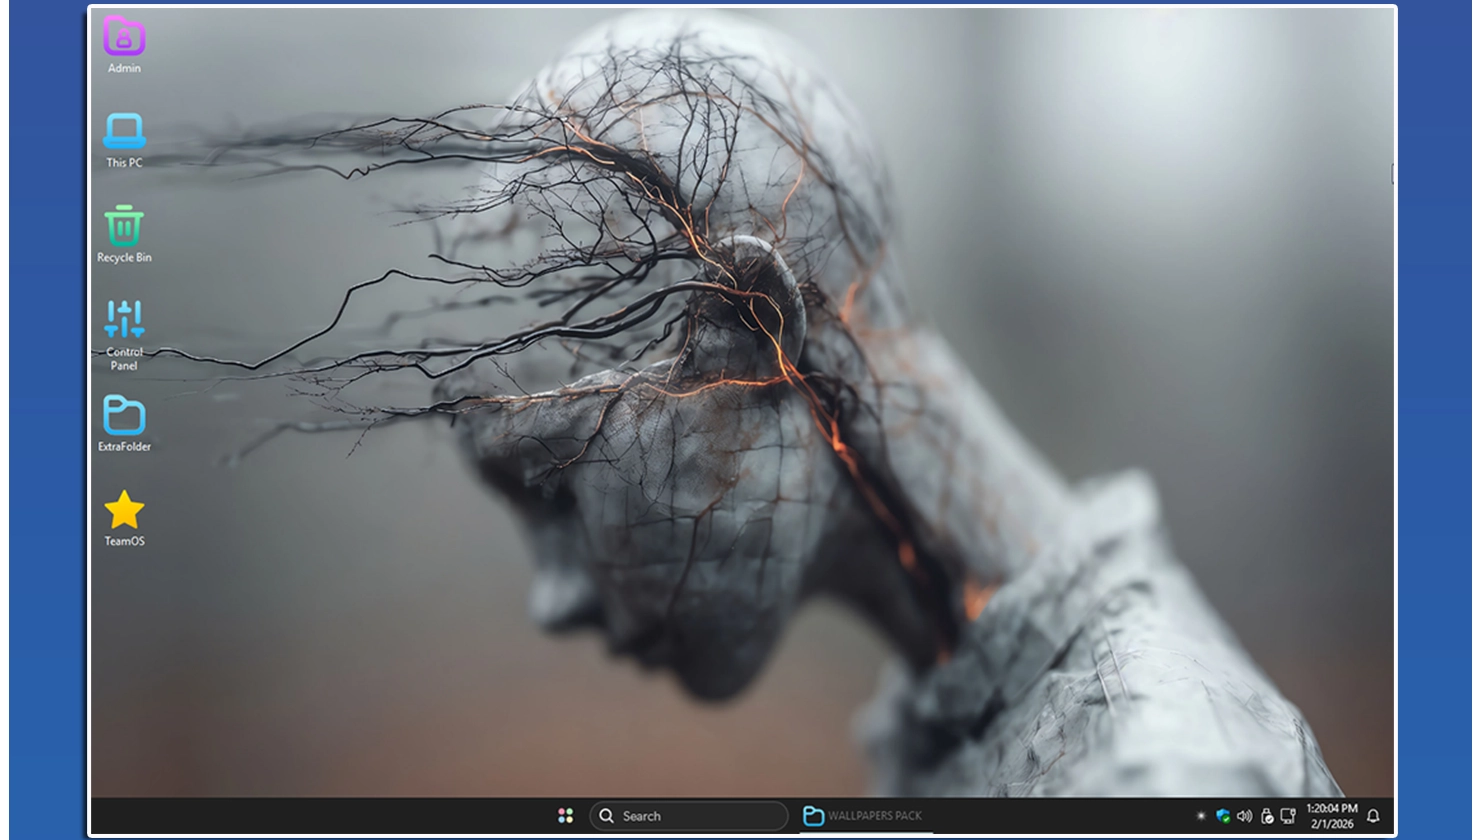The width and height of the screenshot is (1482, 840).
Task: Open the network connection tray icon
Action: tap(1288, 816)
